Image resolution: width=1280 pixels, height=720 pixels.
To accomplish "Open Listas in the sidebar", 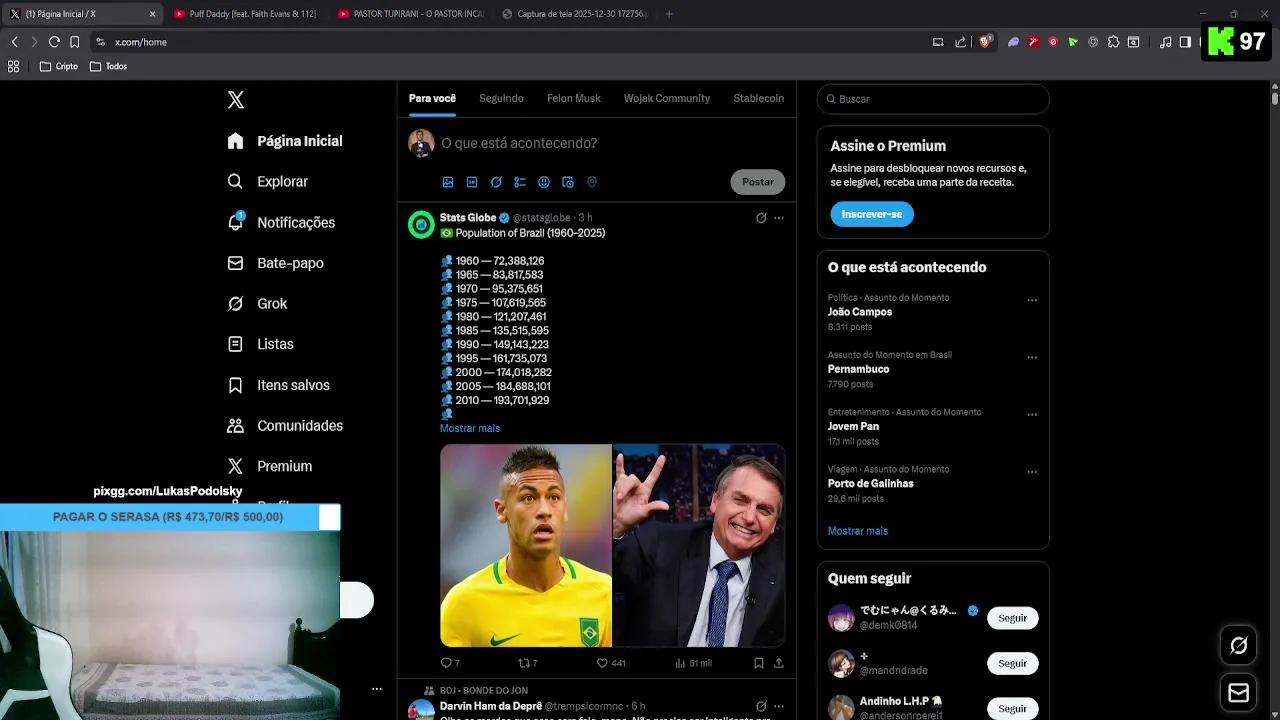I will click(x=260, y=344).
